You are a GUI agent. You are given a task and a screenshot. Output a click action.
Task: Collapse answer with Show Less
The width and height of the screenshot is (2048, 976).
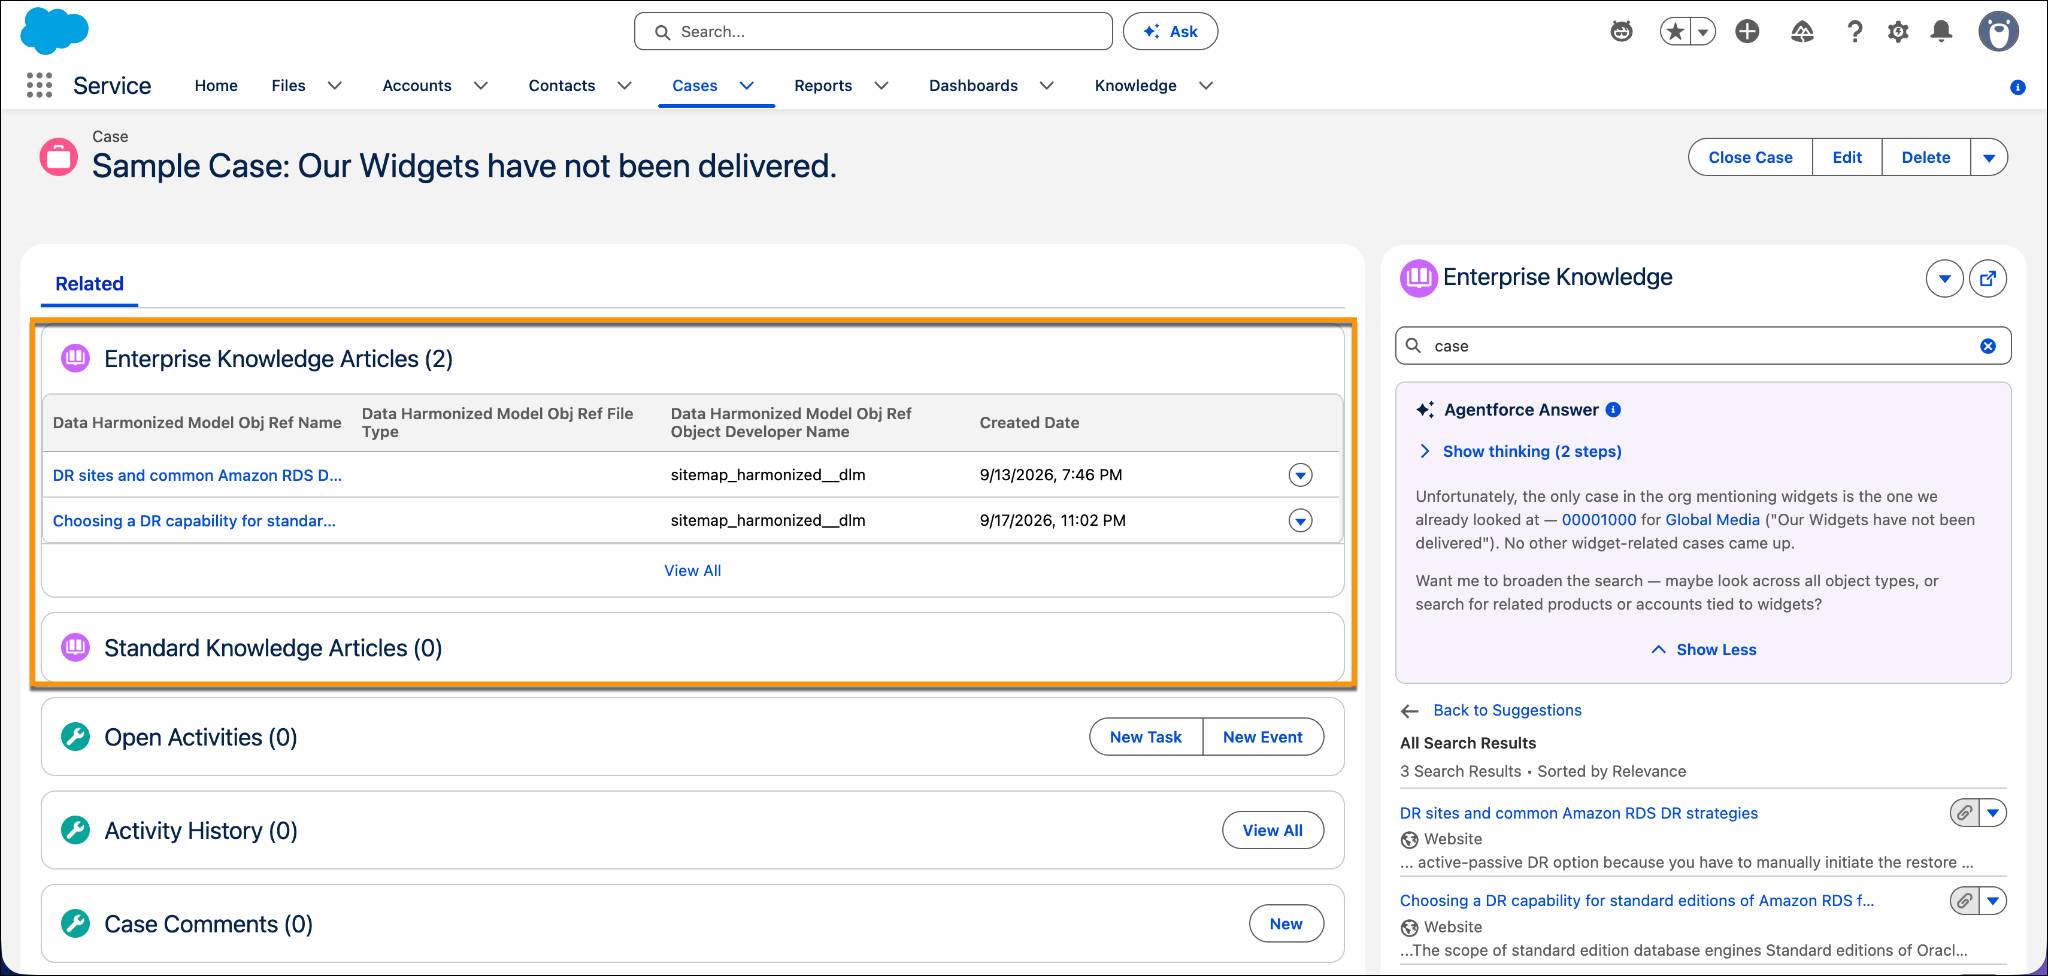[1703, 650]
